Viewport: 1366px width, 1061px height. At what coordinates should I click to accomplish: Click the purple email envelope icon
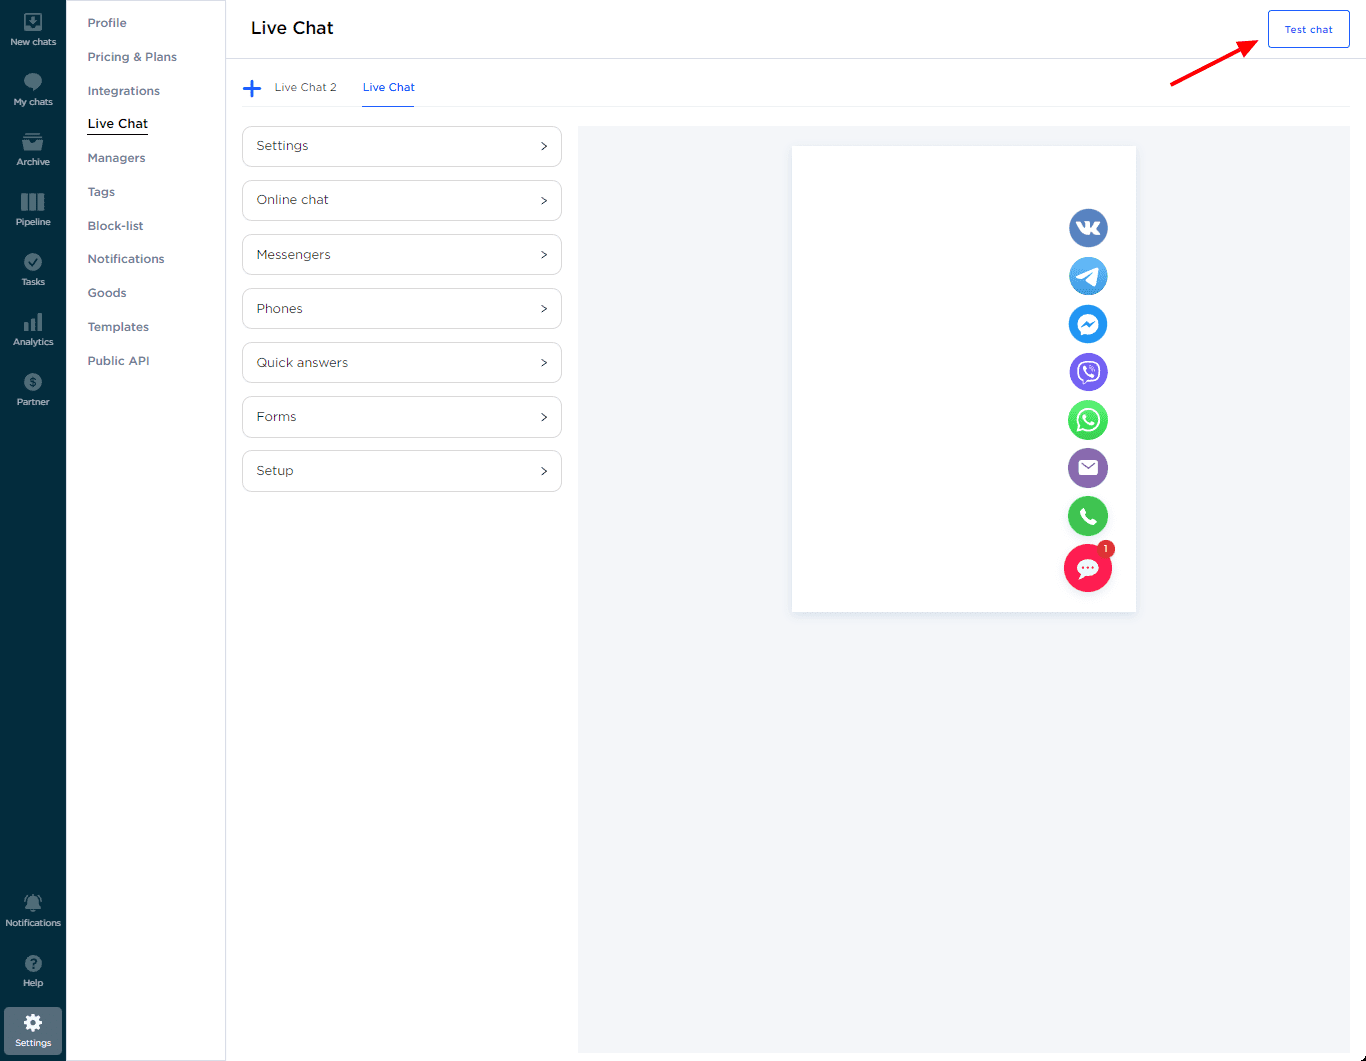pos(1088,468)
